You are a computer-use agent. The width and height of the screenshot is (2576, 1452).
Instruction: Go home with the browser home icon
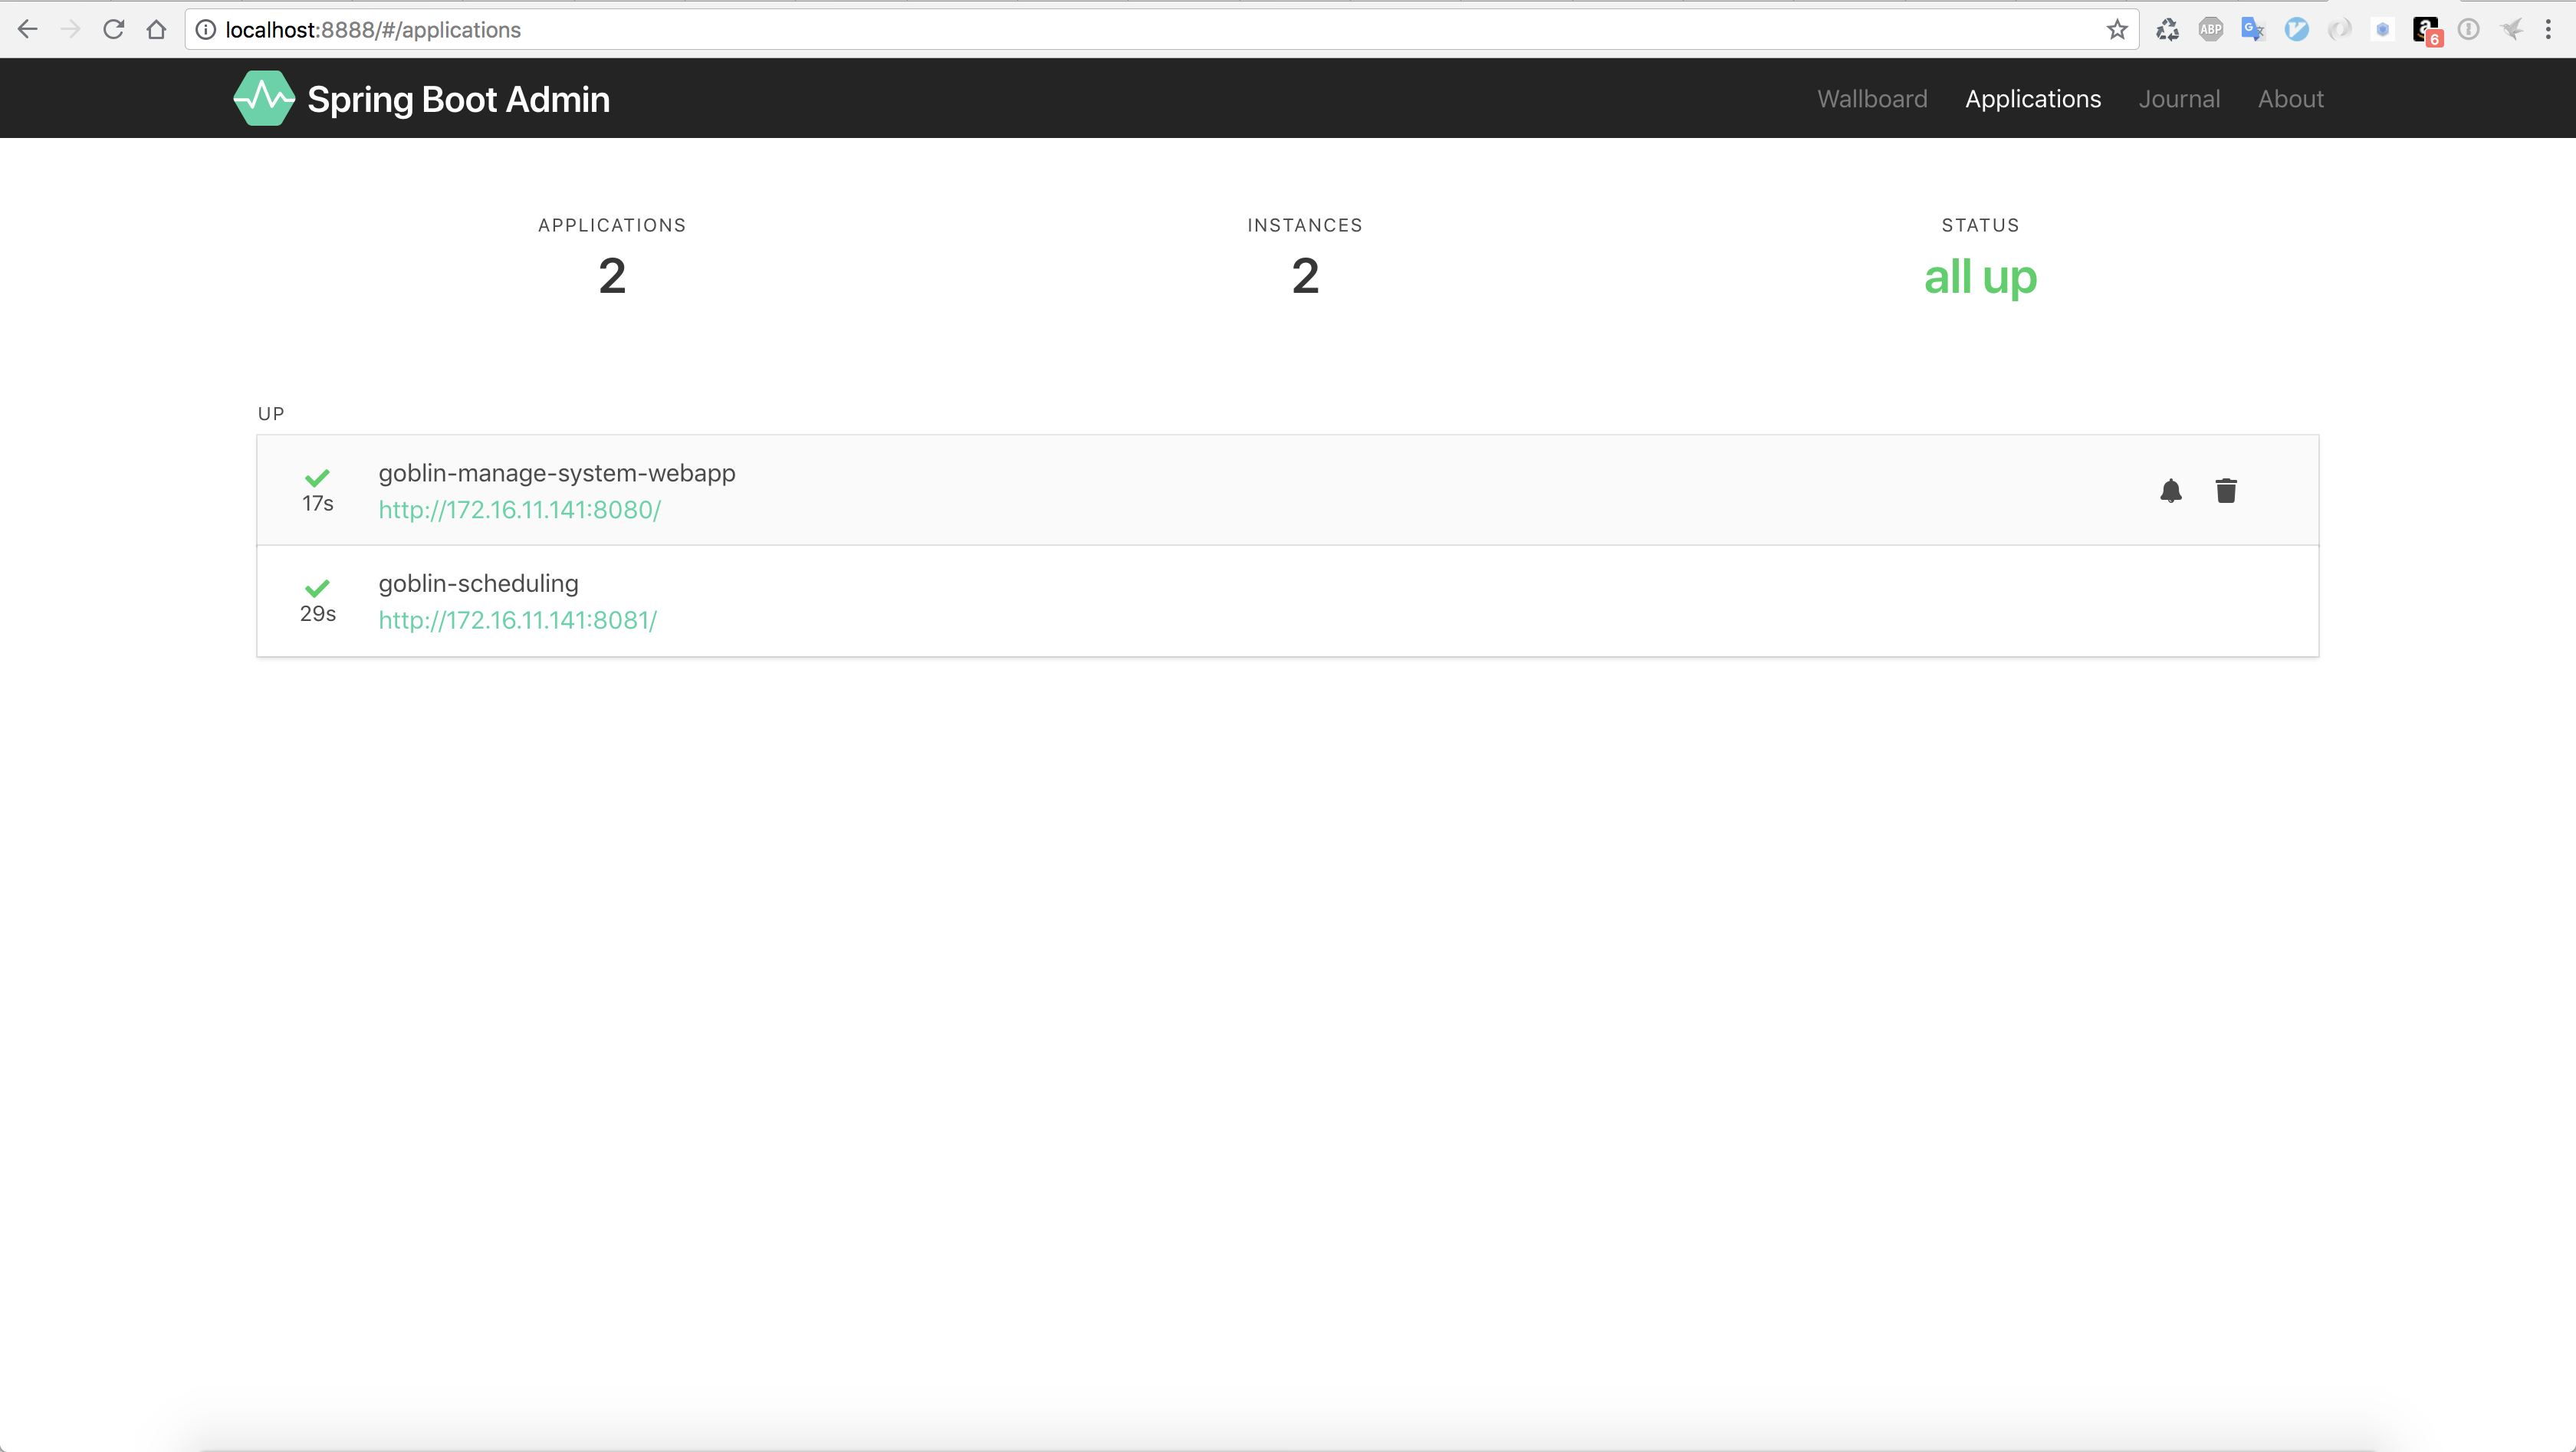click(156, 30)
